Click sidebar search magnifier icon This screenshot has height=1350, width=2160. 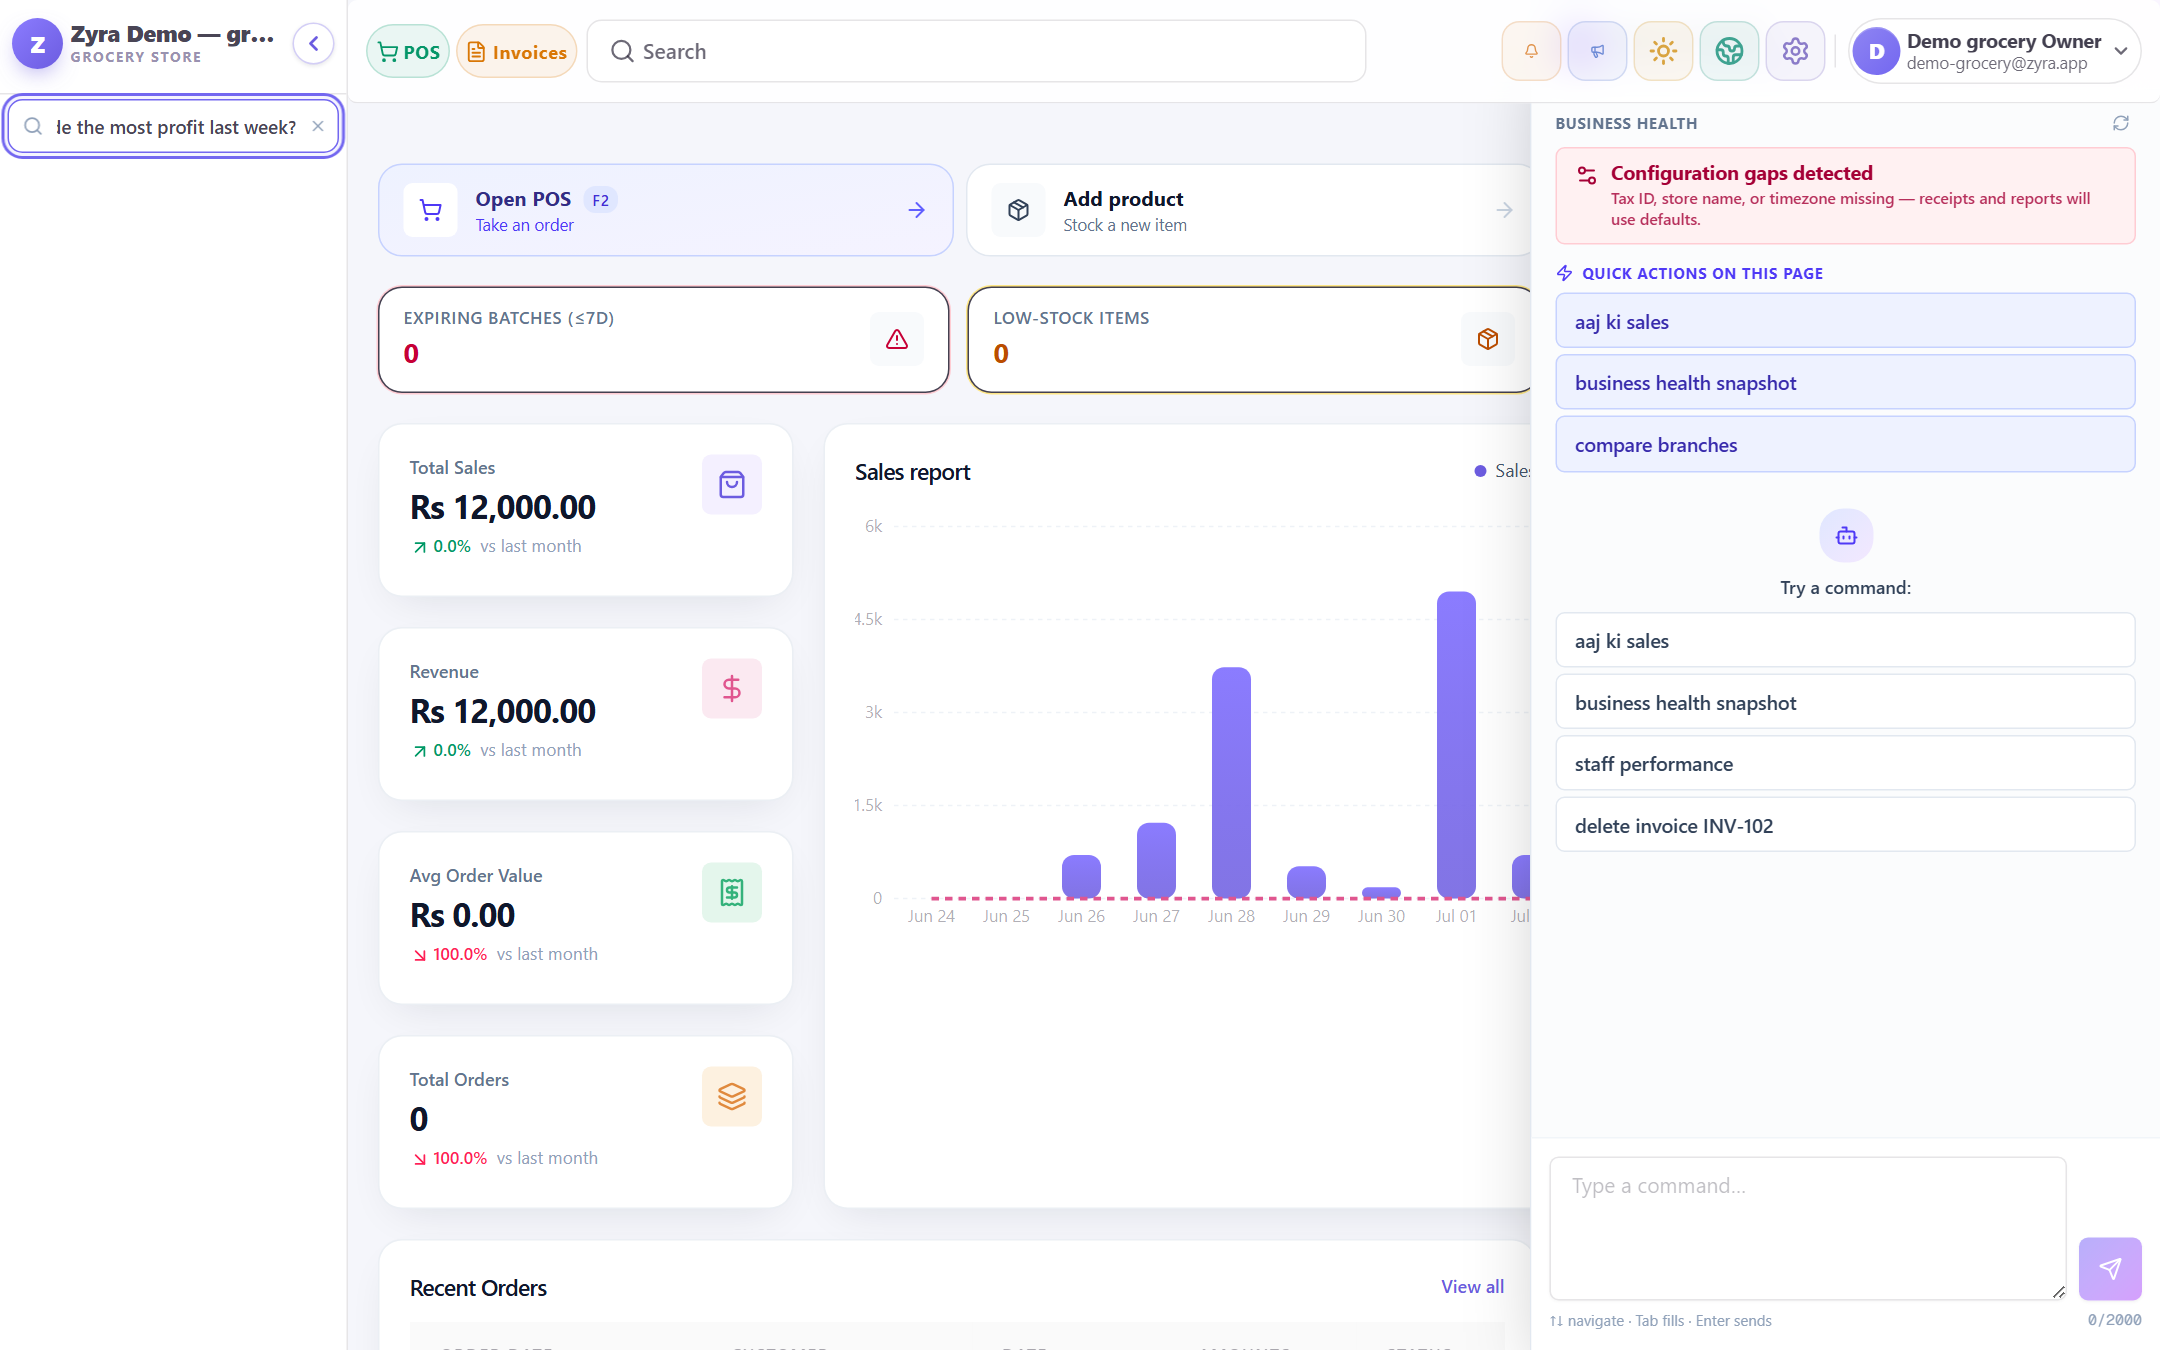point(33,126)
